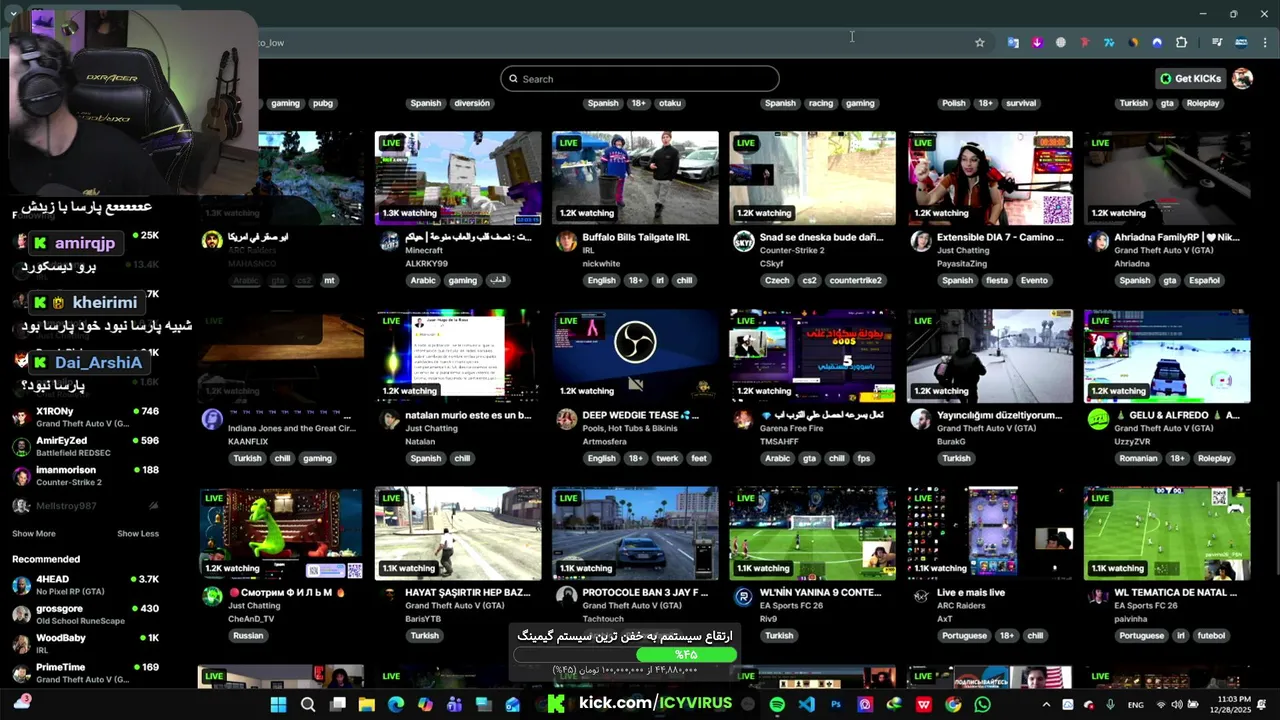This screenshot has width=1280, height=720.
Task: Open the Windows Start menu
Action: click(x=278, y=705)
